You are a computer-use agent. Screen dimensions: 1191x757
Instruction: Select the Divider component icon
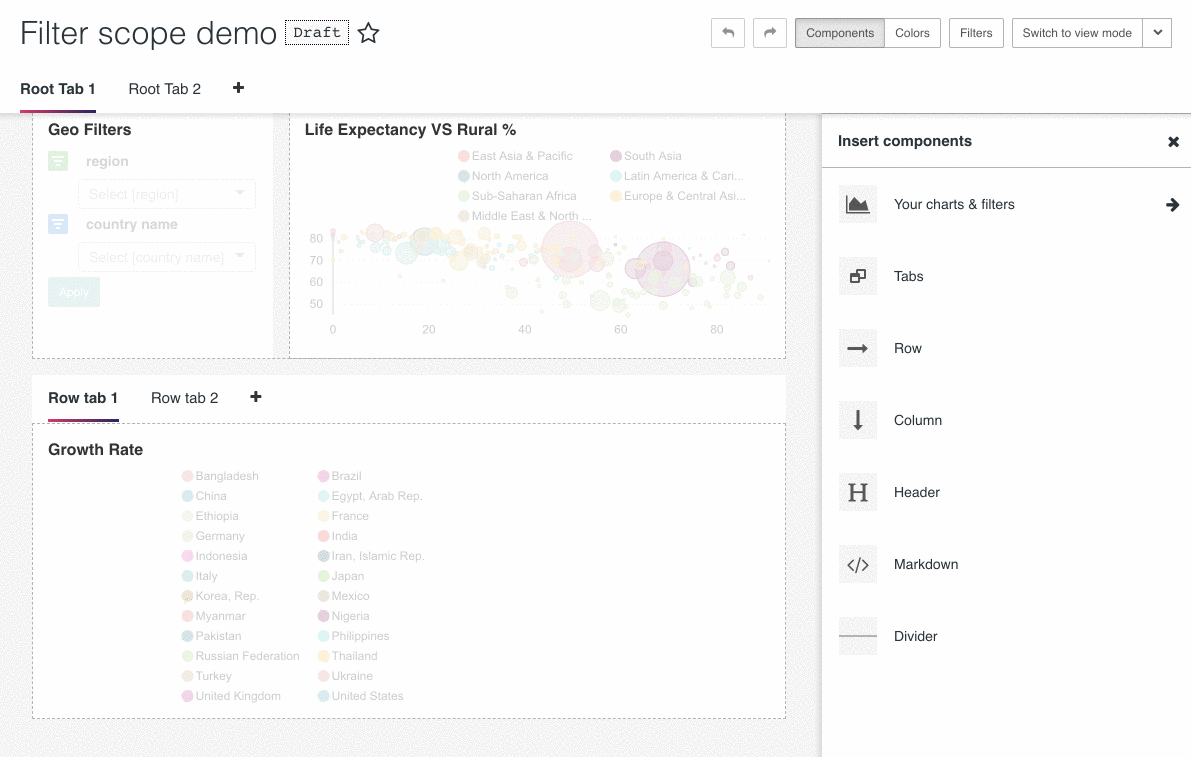point(858,636)
